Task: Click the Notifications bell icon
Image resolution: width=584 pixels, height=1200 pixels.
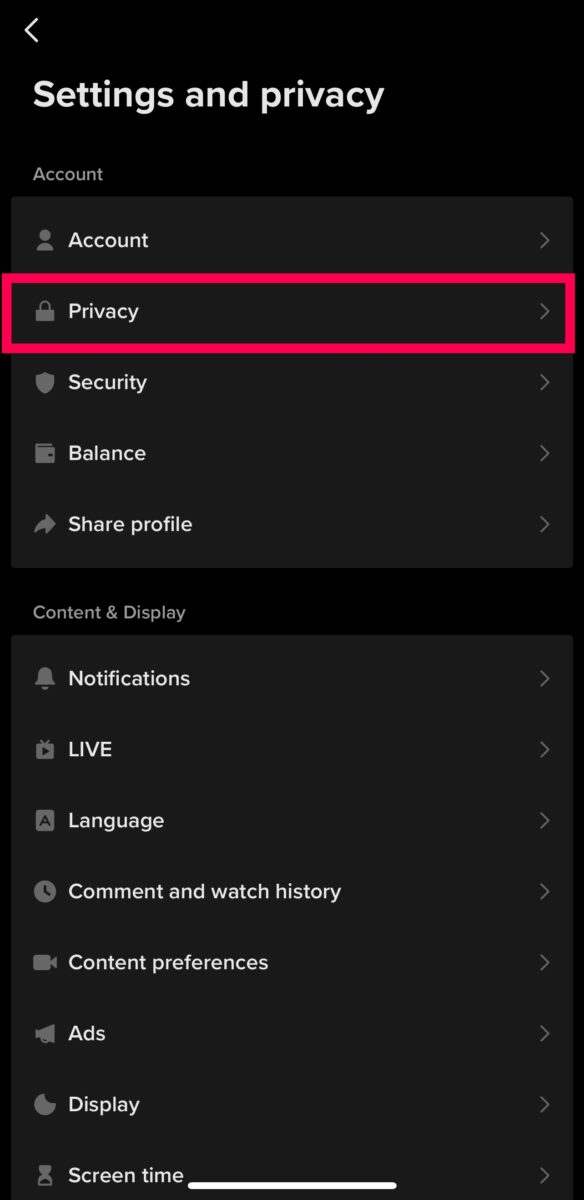Action: 44,678
